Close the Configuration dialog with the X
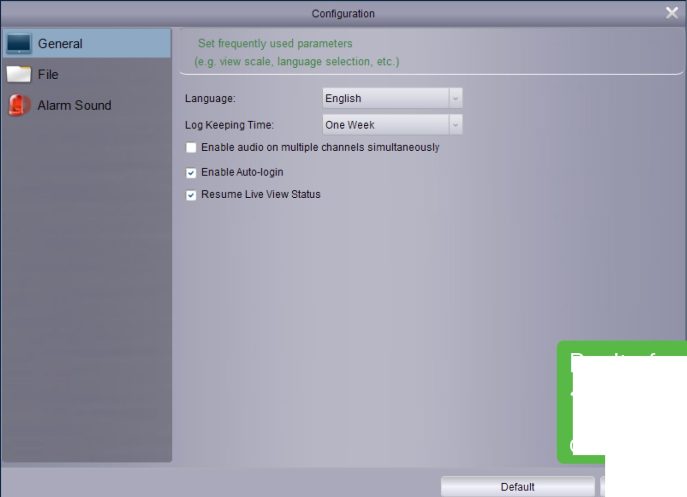The height and width of the screenshot is (497, 687). click(x=672, y=13)
